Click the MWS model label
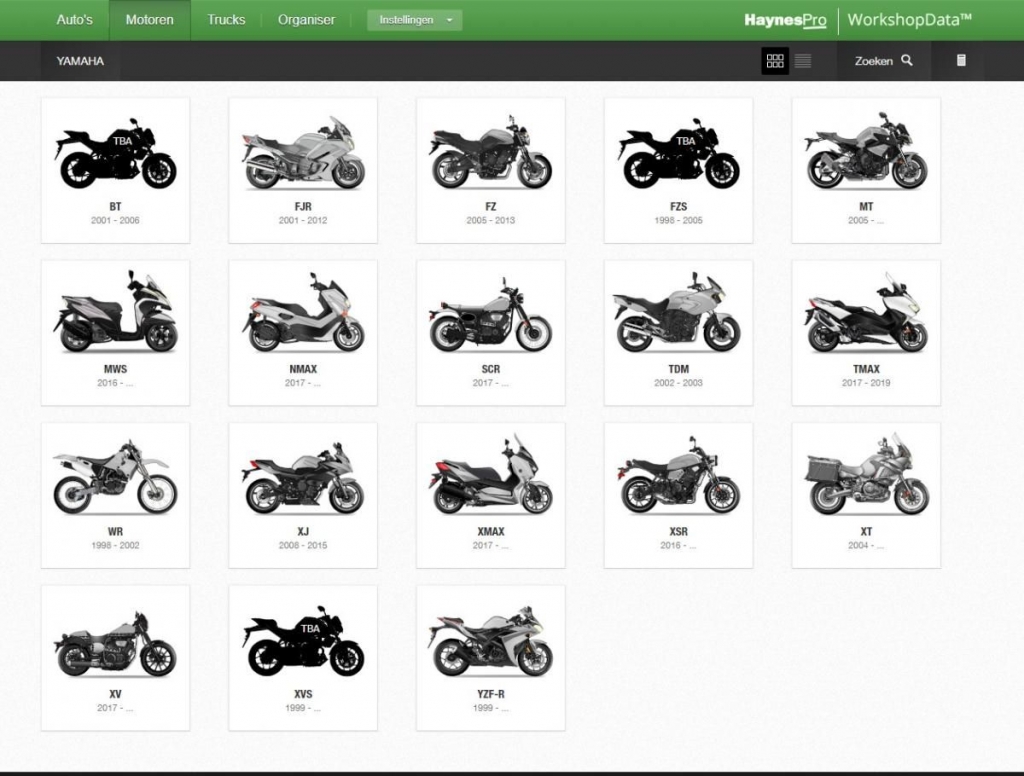The width and height of the screenshot is (1024, 776). [116, 369]
